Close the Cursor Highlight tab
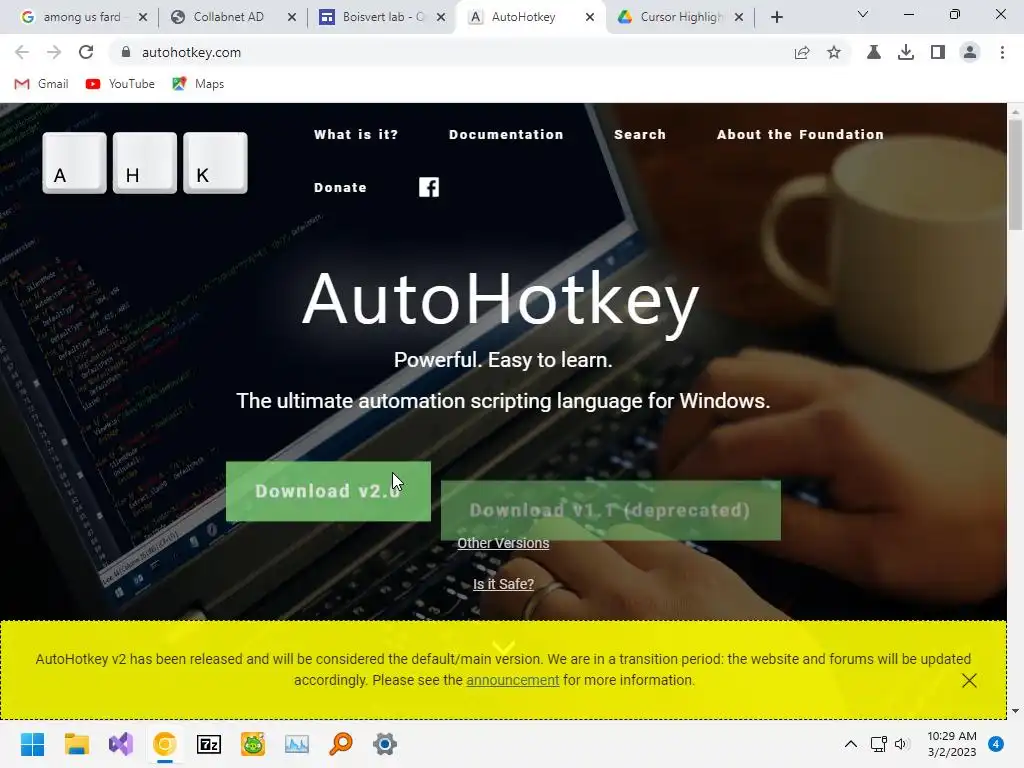 (x=739, y=17)
